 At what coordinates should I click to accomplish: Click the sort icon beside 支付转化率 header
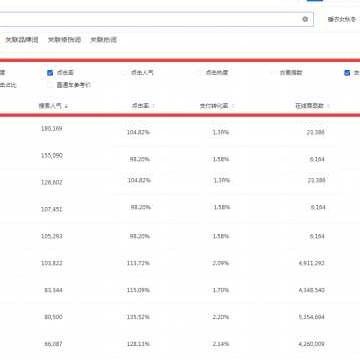232,106
